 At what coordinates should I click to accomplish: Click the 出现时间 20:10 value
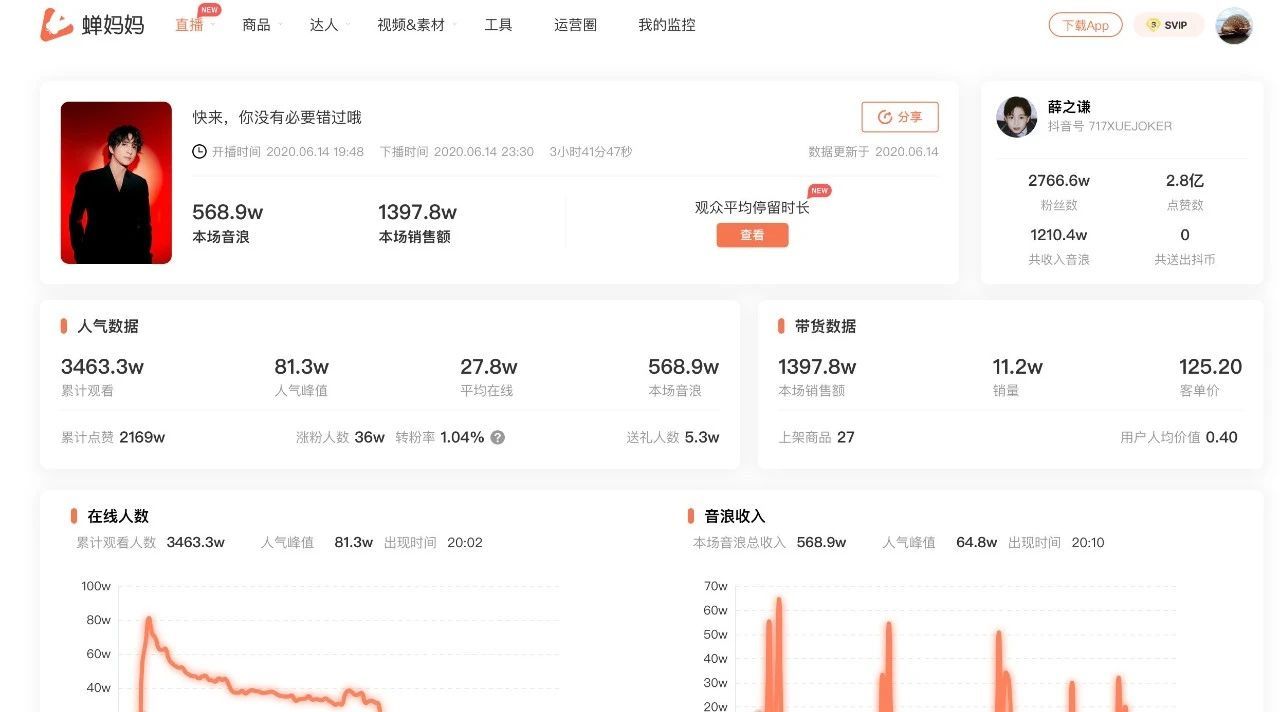(x=1088, y=543)
